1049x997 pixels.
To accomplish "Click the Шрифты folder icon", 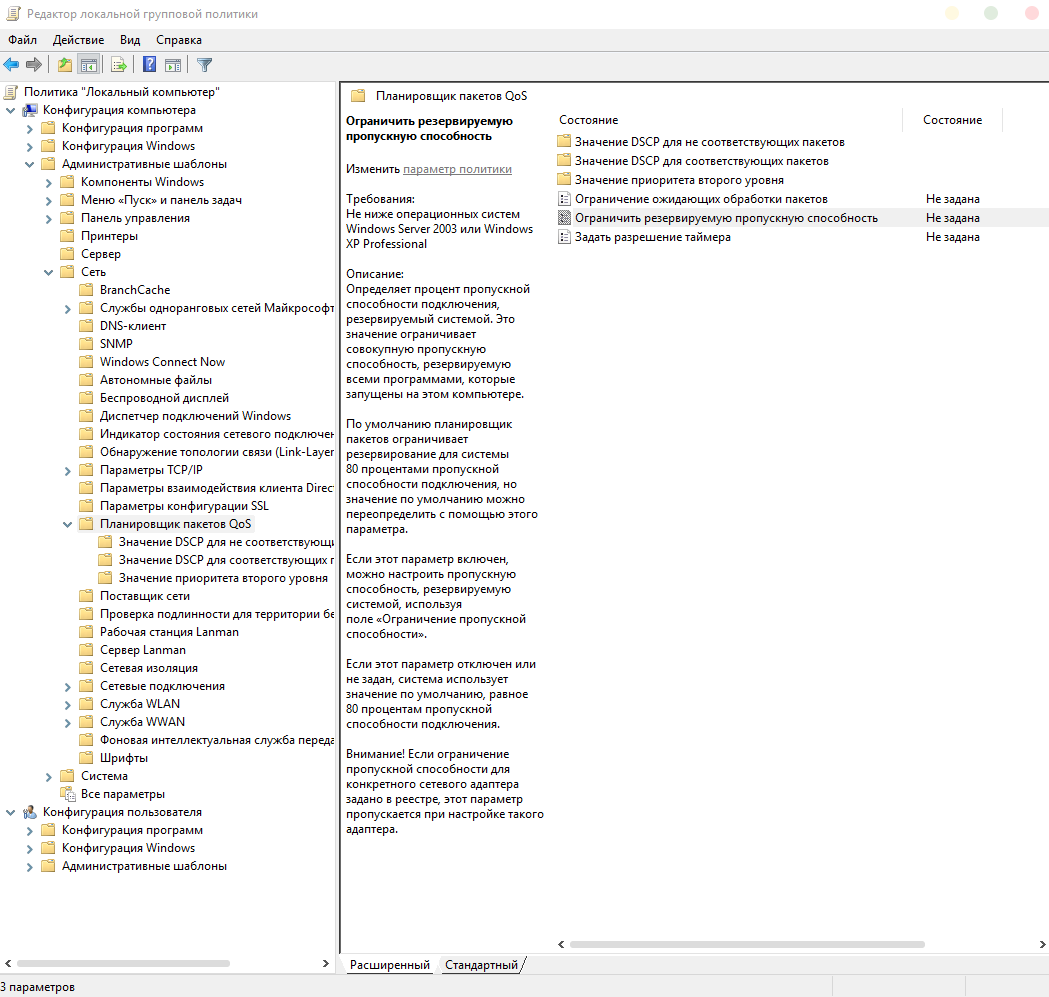I will [x=86, y=757].
